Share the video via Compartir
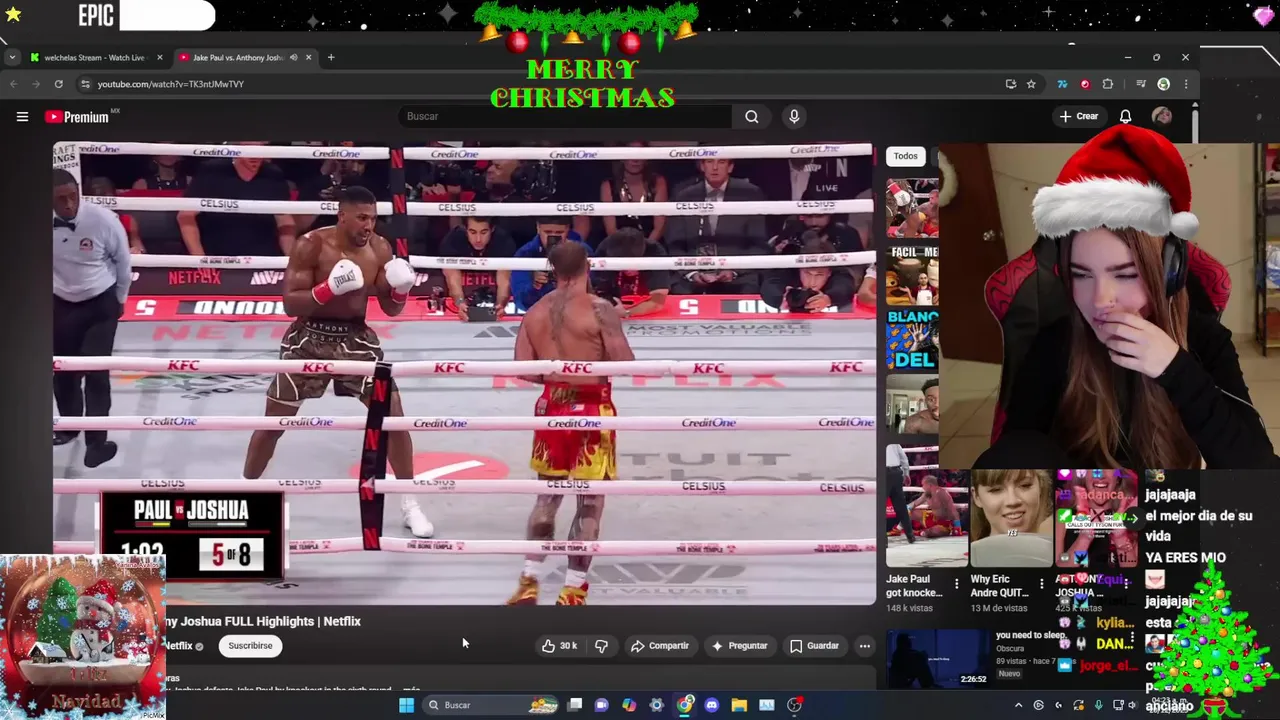 [660, 646]
